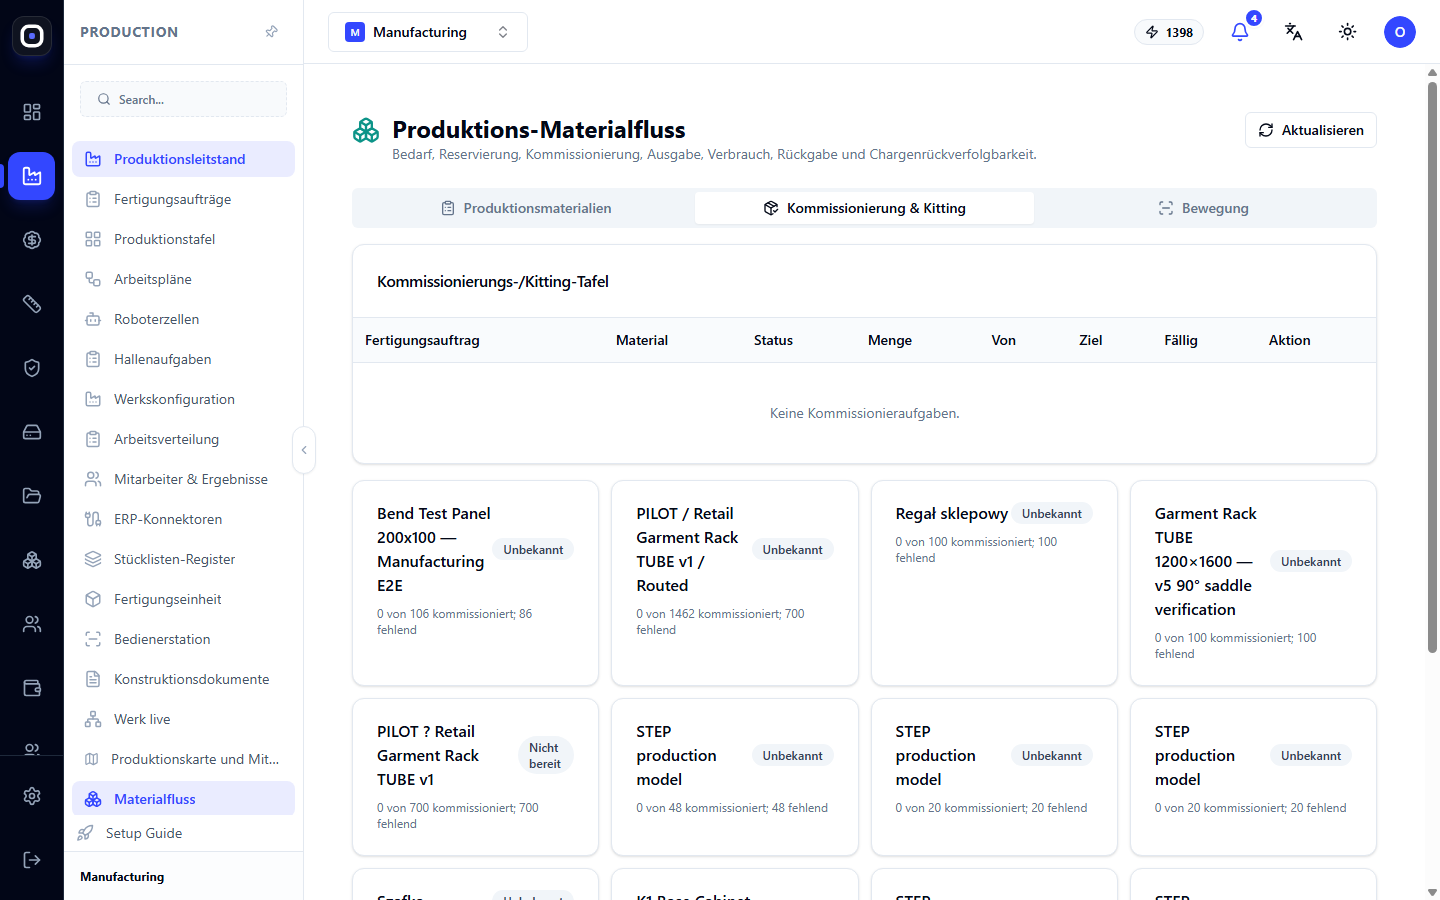Click the logout icon at rail bottom

click(32, 860)
